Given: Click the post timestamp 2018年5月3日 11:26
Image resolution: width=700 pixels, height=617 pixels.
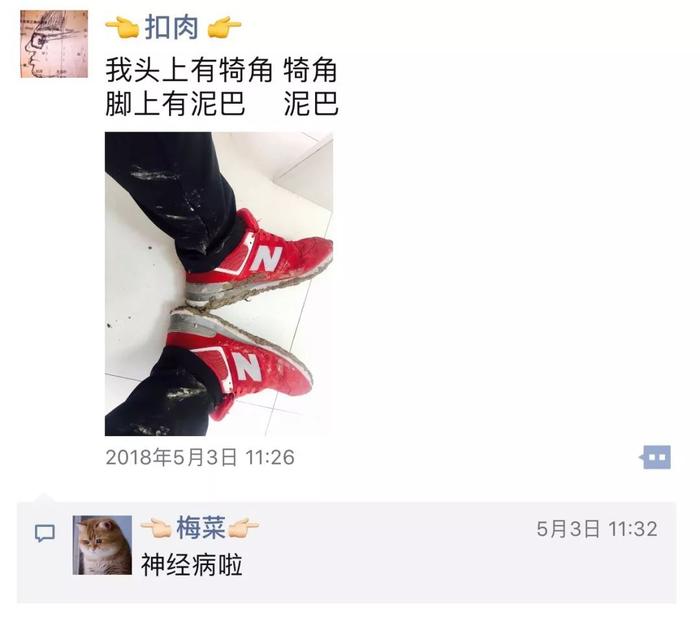Looking at the screenshot, I should pyautogui.click(x=200, y=457).
